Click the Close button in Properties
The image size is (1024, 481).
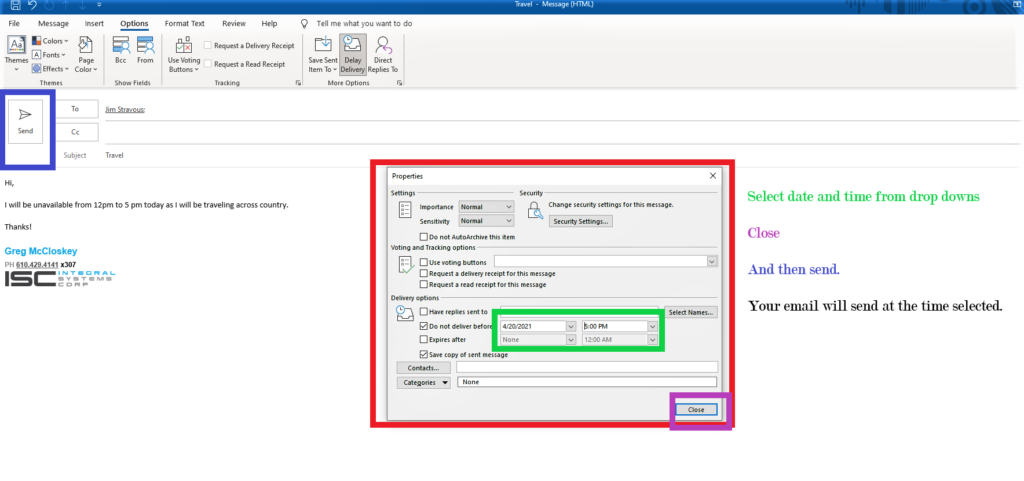tap(696, 409)
